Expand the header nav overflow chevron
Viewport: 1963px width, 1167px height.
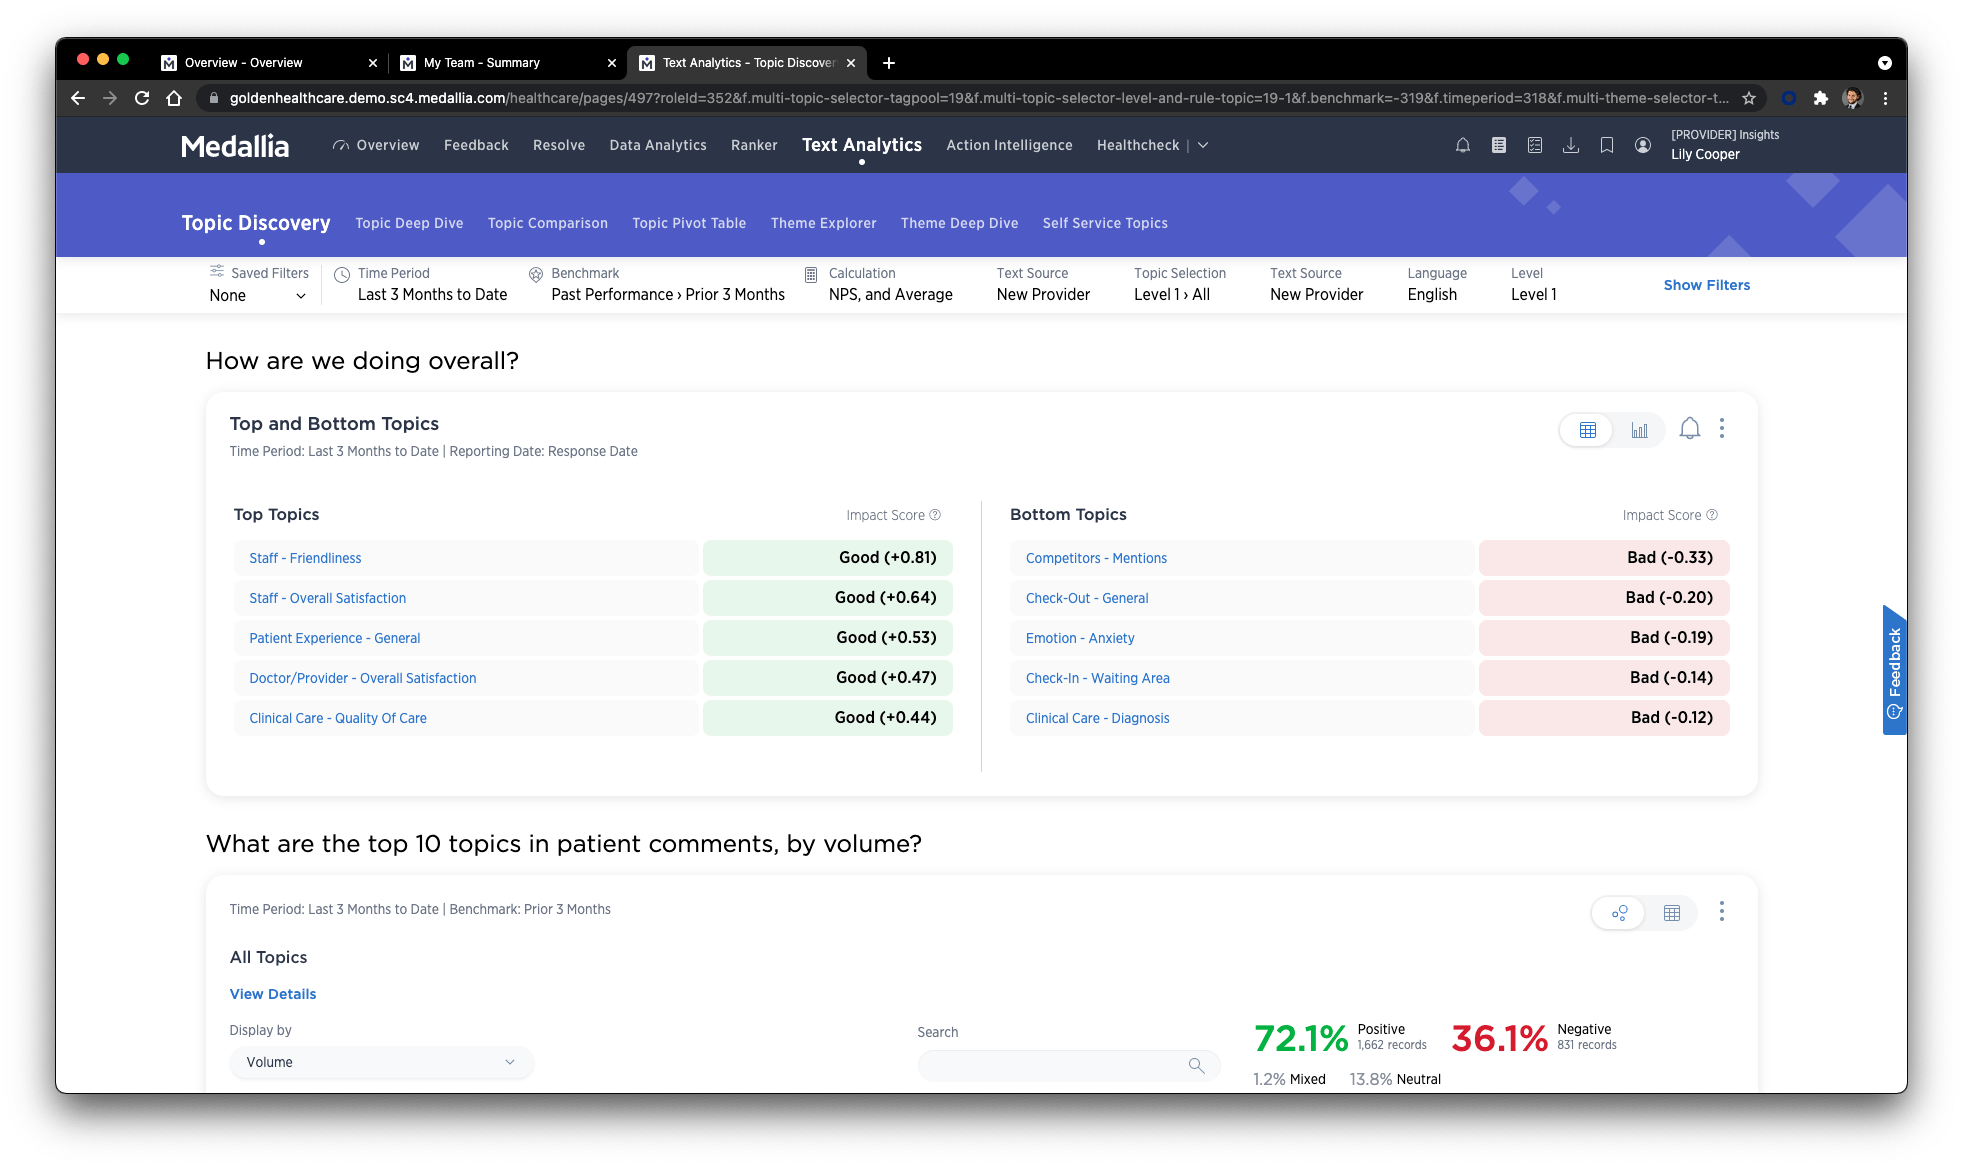[1203, 145]
